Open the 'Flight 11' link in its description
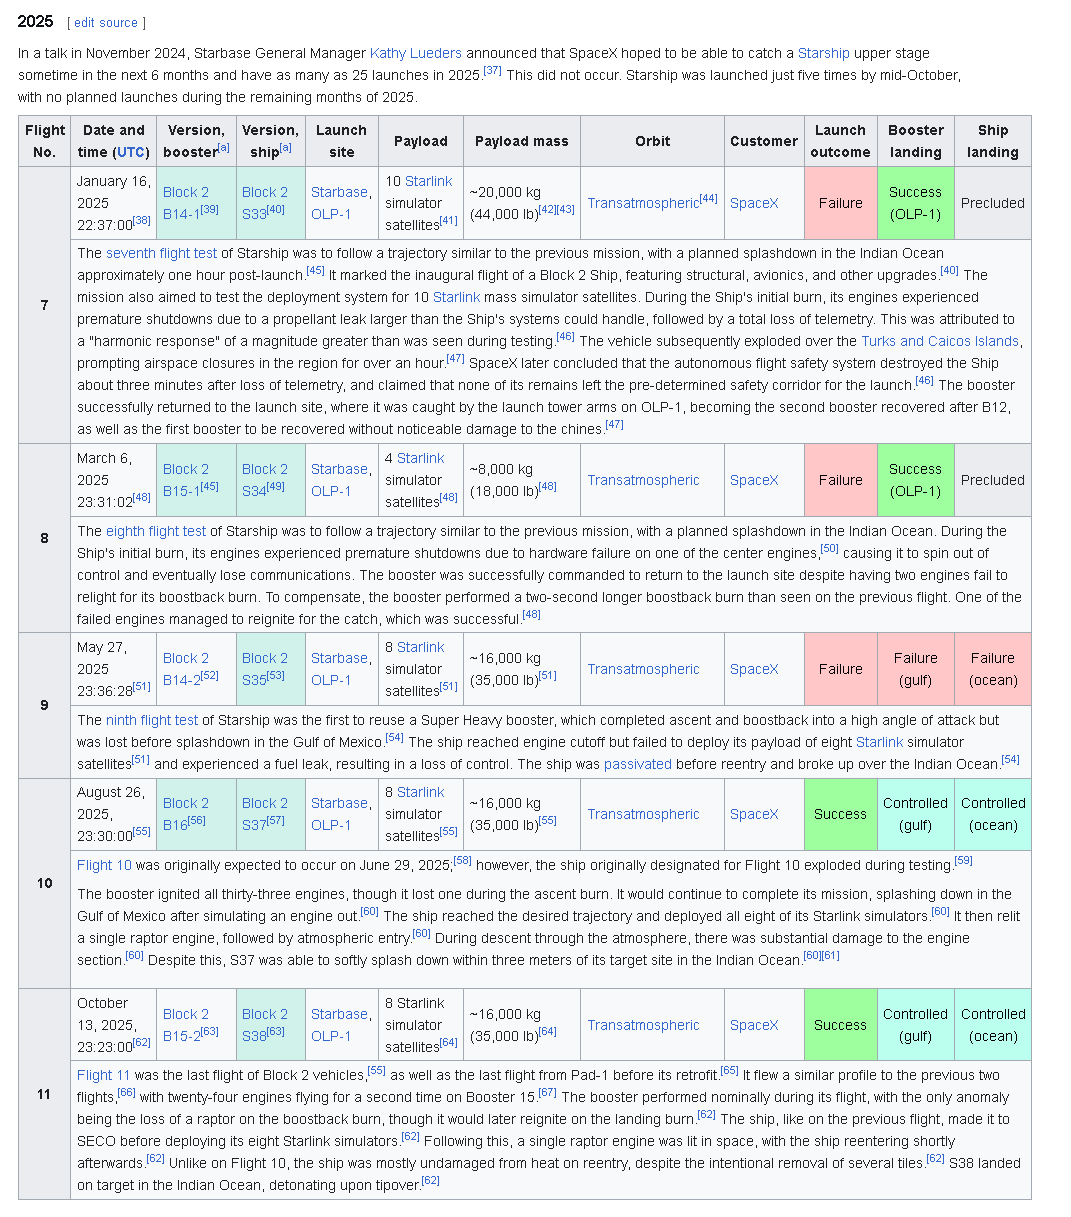The width and height of the screenshot is (1071, 1217). point(104,1075)
